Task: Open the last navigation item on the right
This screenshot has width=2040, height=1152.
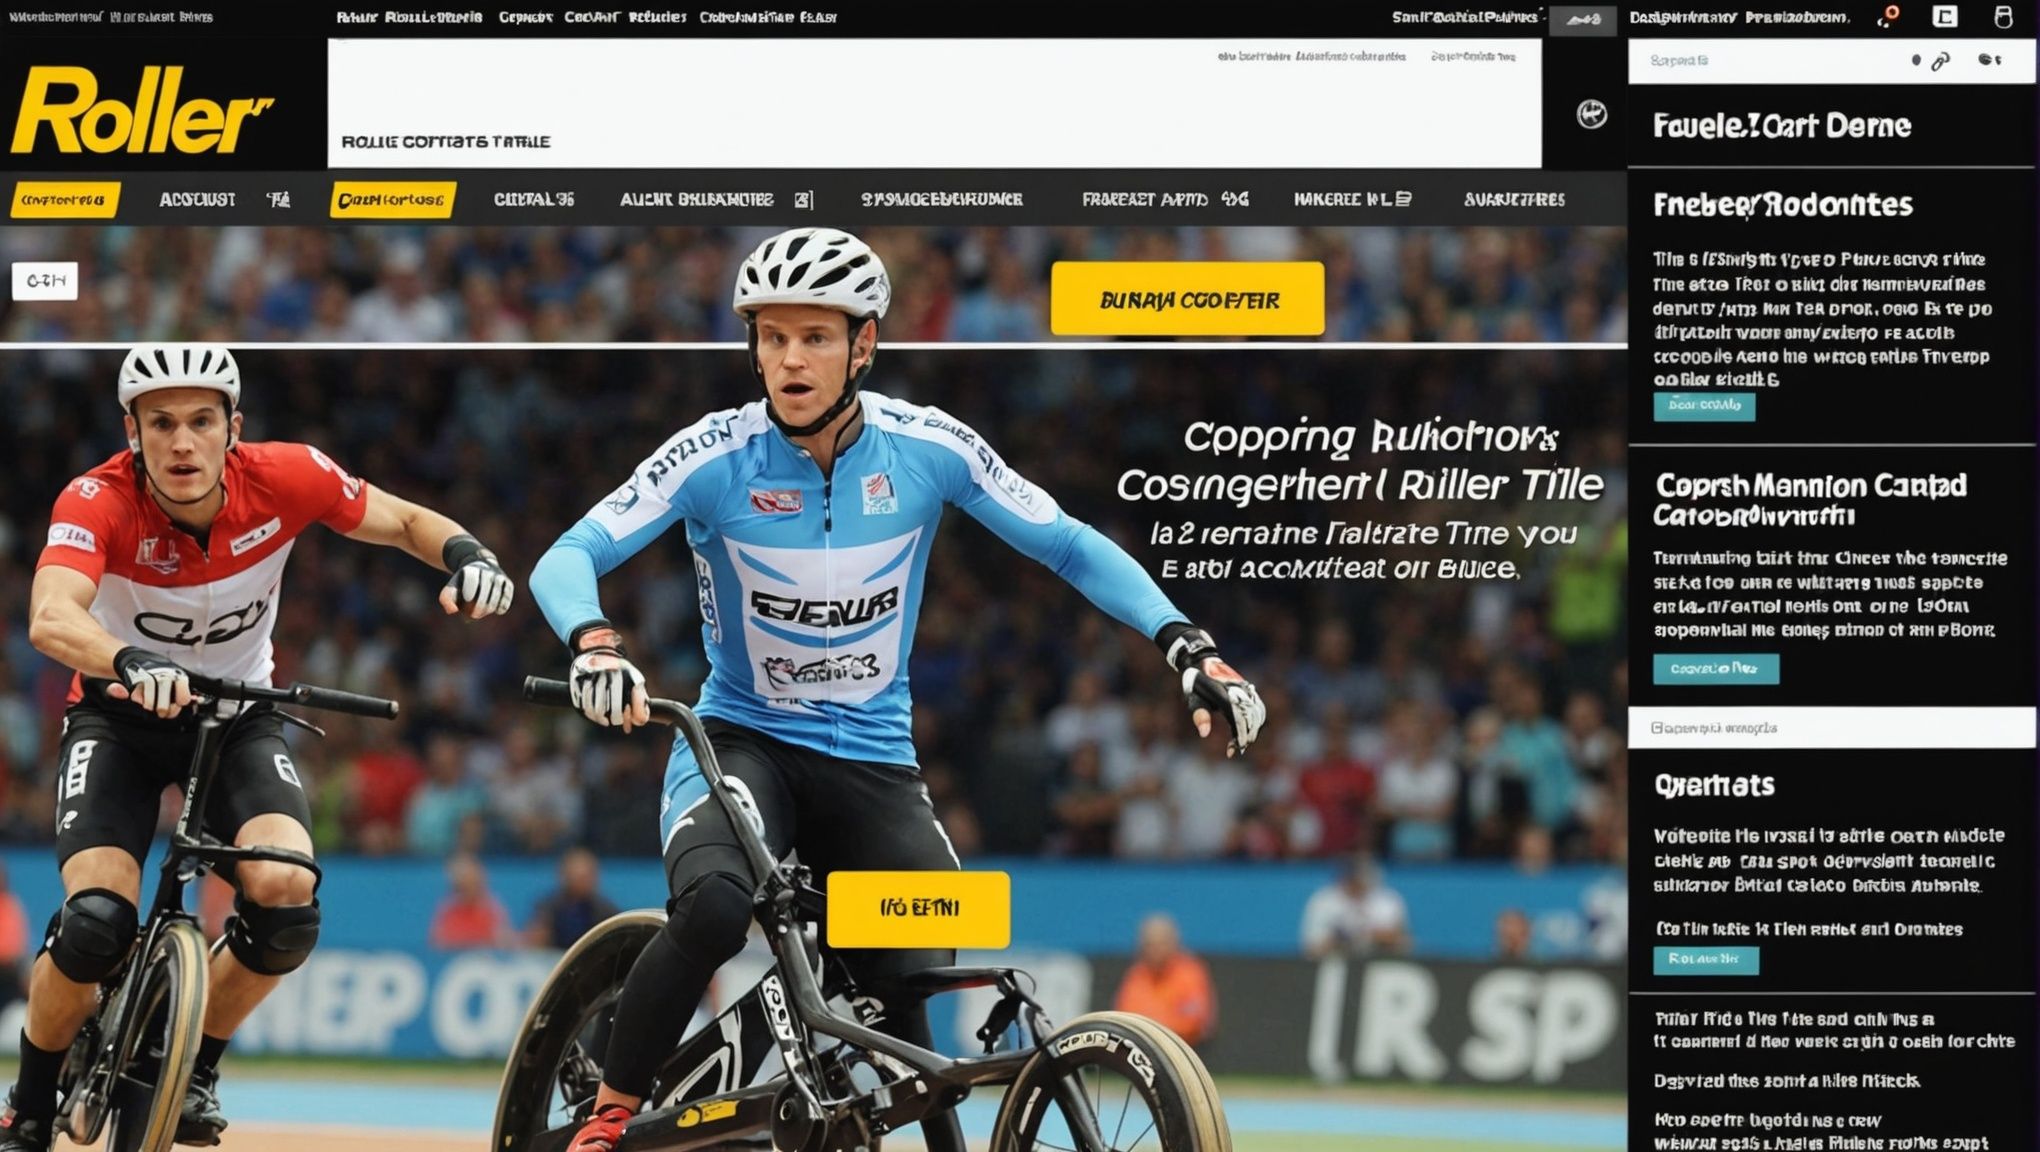Action: coord(1514,200)
